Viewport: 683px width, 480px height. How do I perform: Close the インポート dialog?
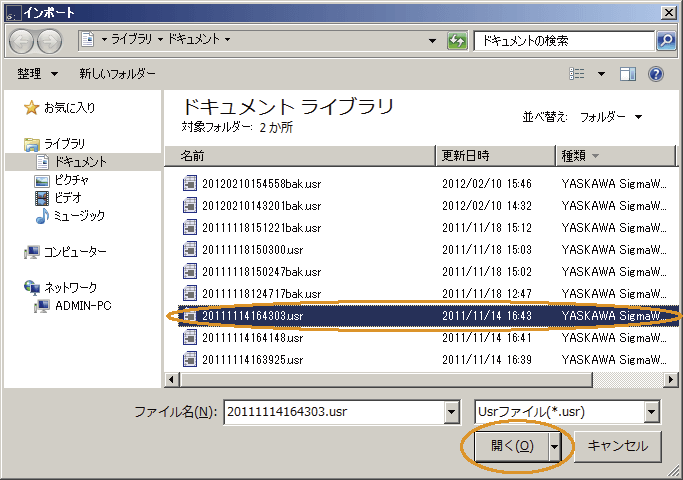pyautogui.click(x=669, y=13)
